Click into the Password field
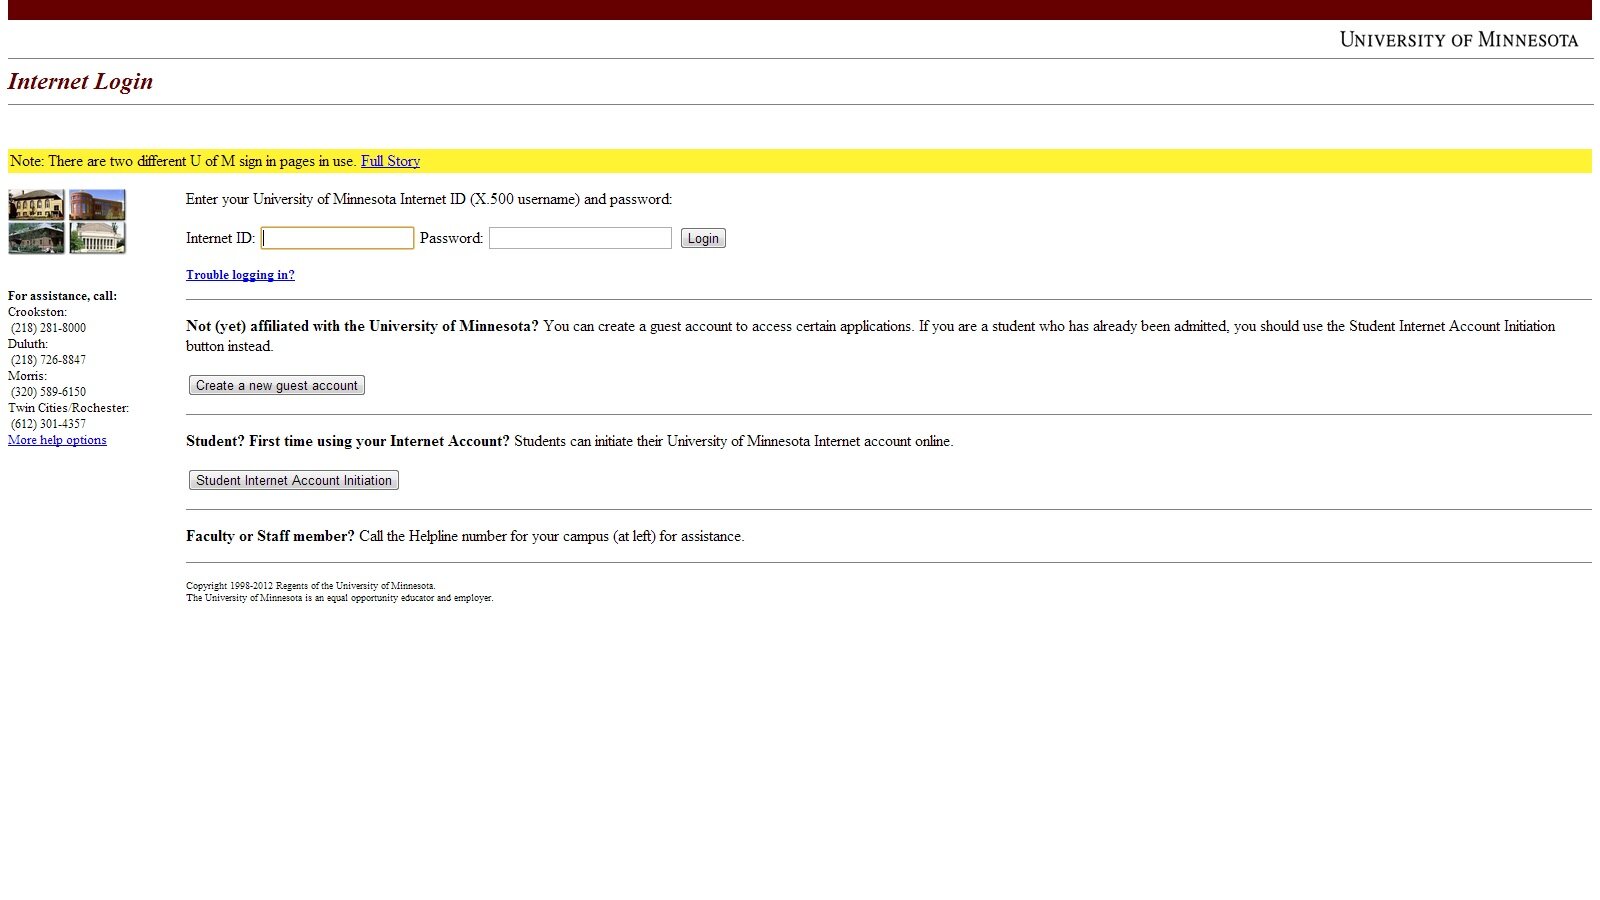Screen dimensions: 1600x900 580,238
